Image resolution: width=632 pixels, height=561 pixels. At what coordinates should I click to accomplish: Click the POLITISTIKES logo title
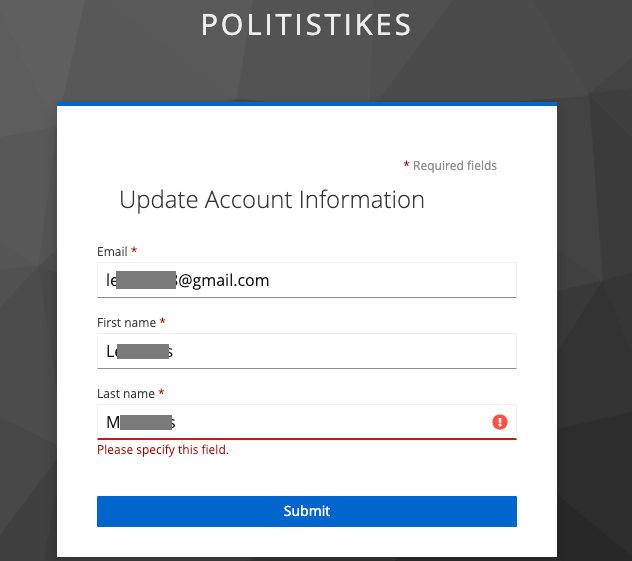306,25
